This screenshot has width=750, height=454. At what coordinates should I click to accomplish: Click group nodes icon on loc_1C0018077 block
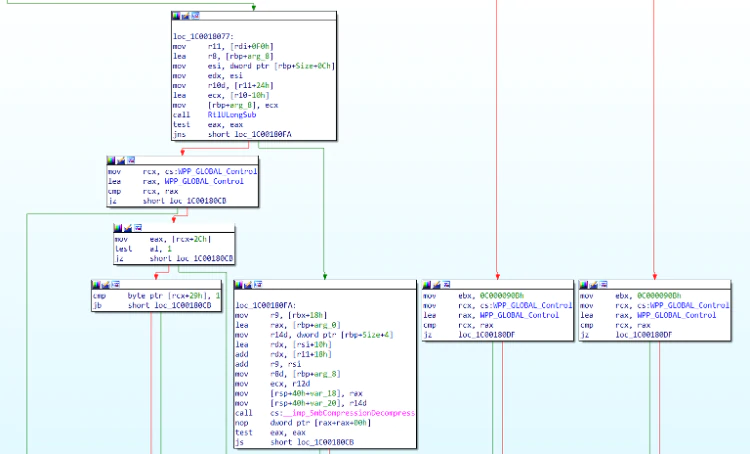pyautogui.click(x=195, y=16)
